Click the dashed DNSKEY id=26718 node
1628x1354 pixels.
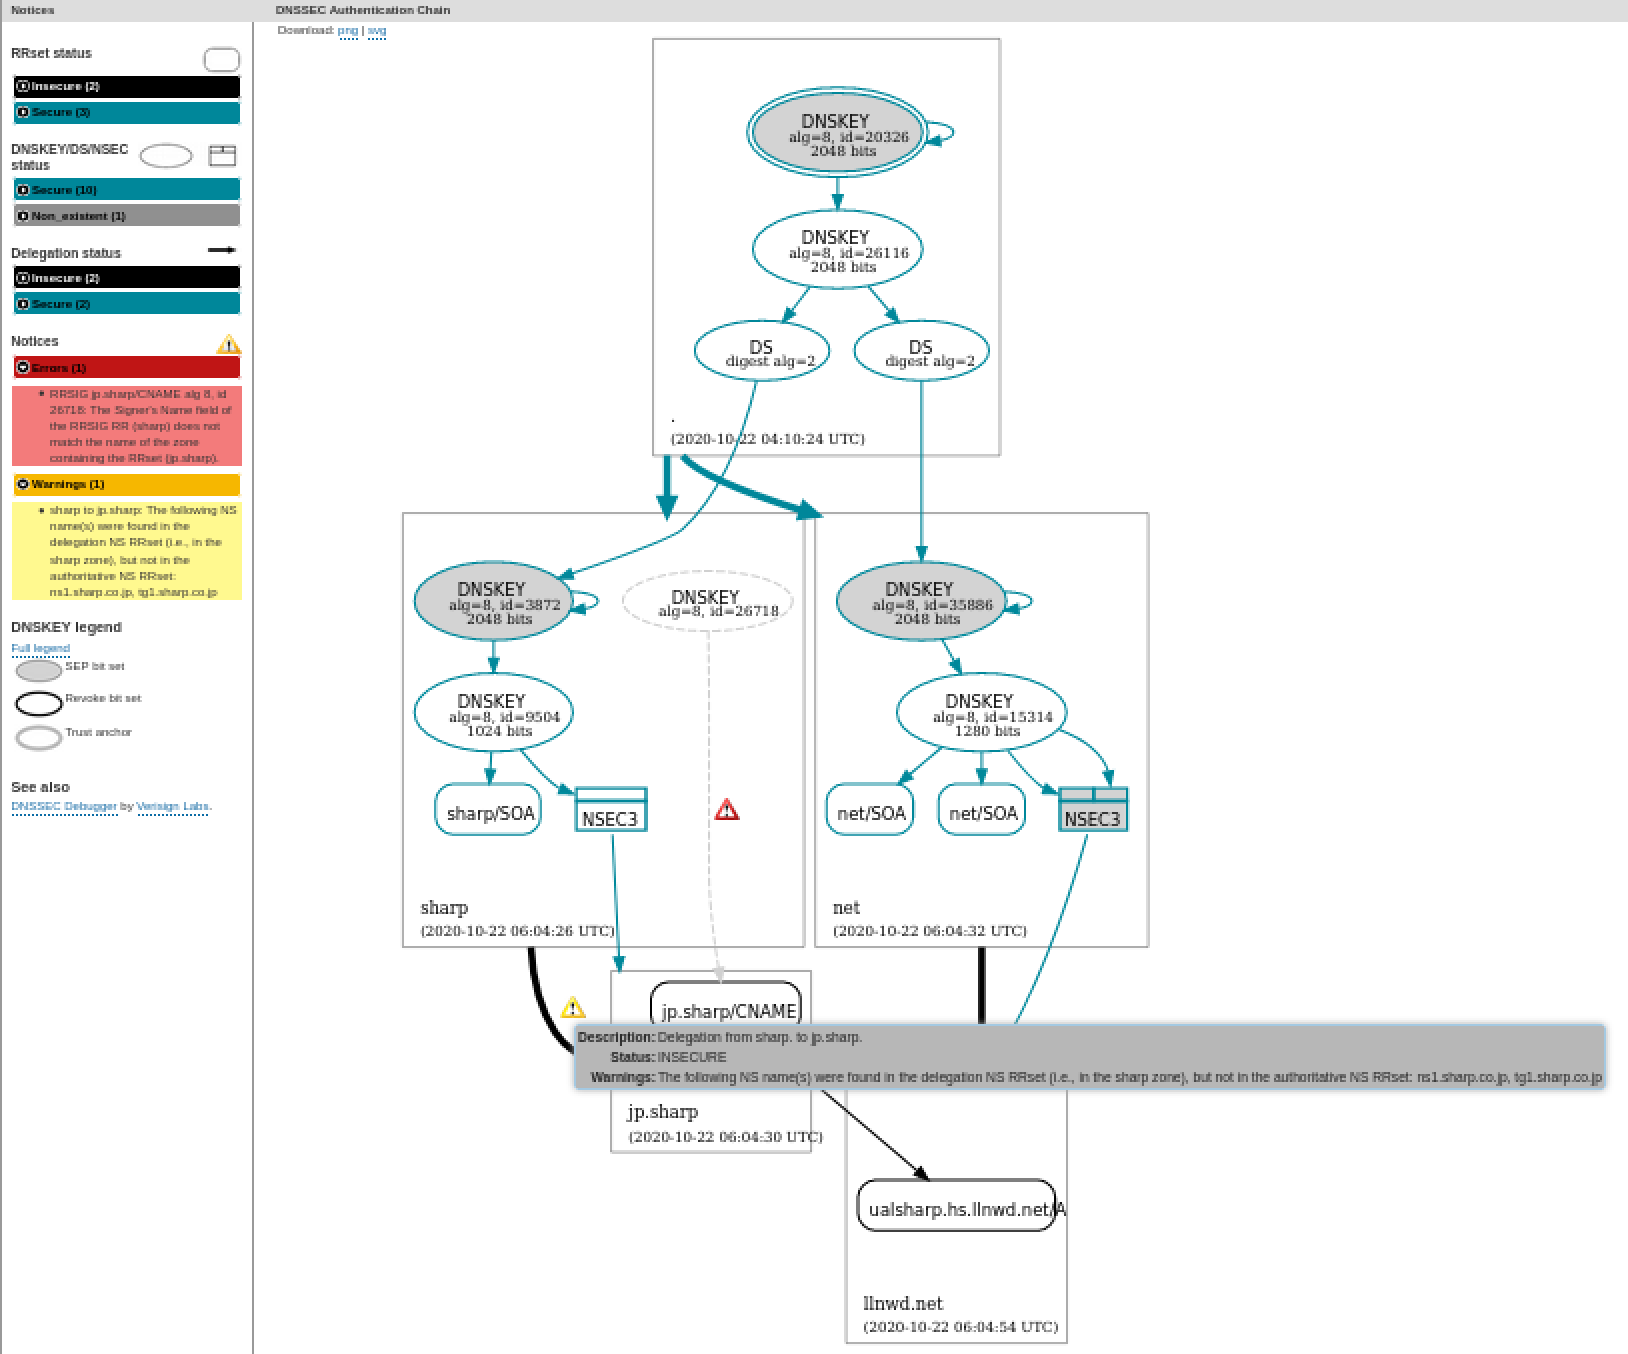click(x=707, y=603)
